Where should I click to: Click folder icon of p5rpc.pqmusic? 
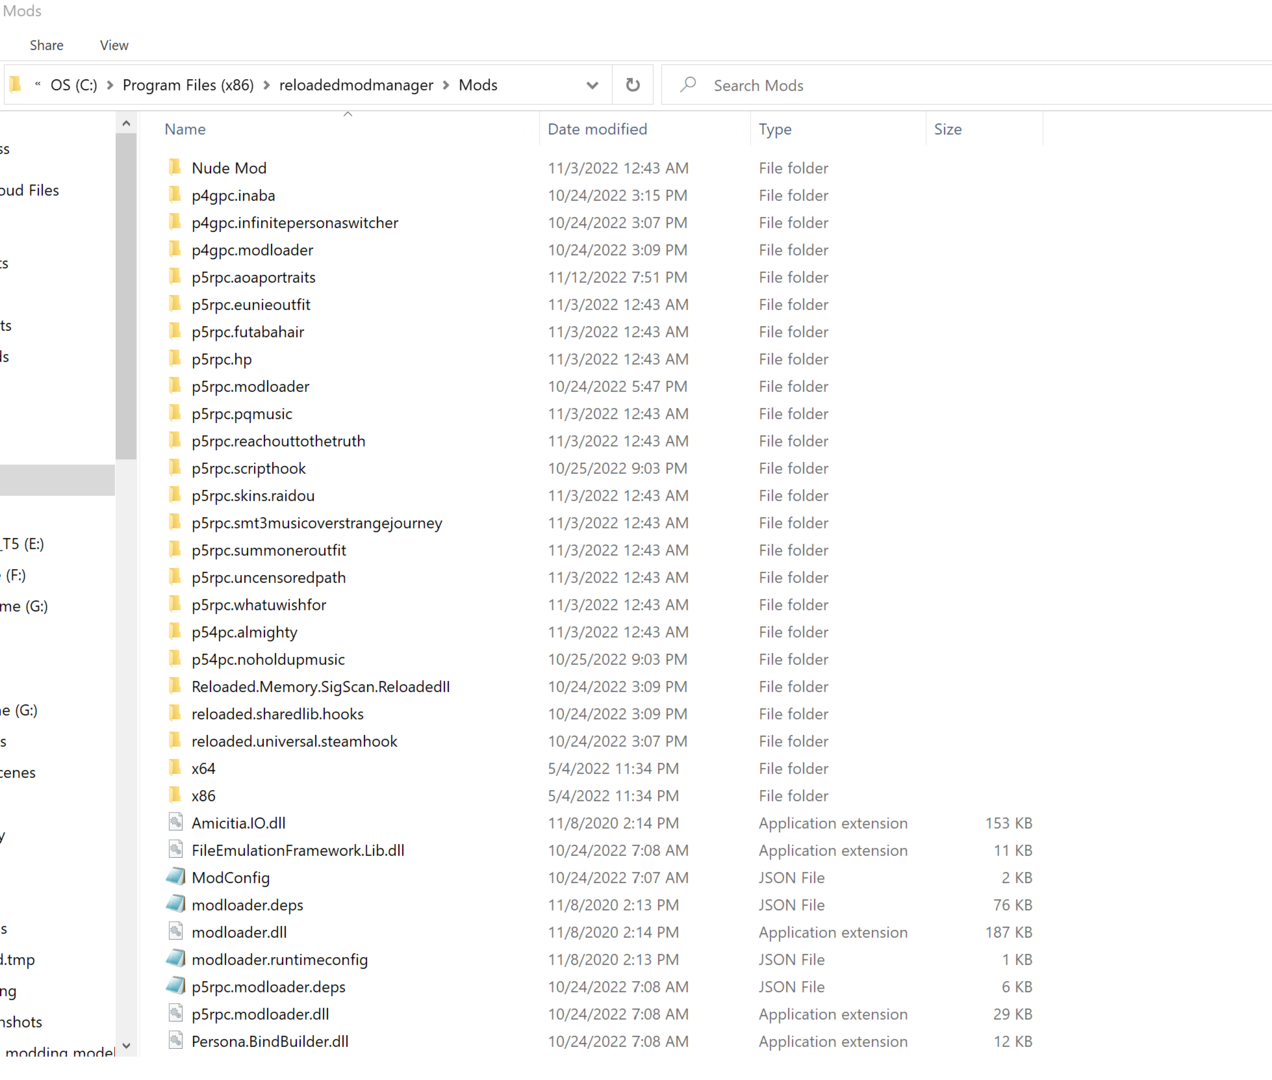coord(175,413)
